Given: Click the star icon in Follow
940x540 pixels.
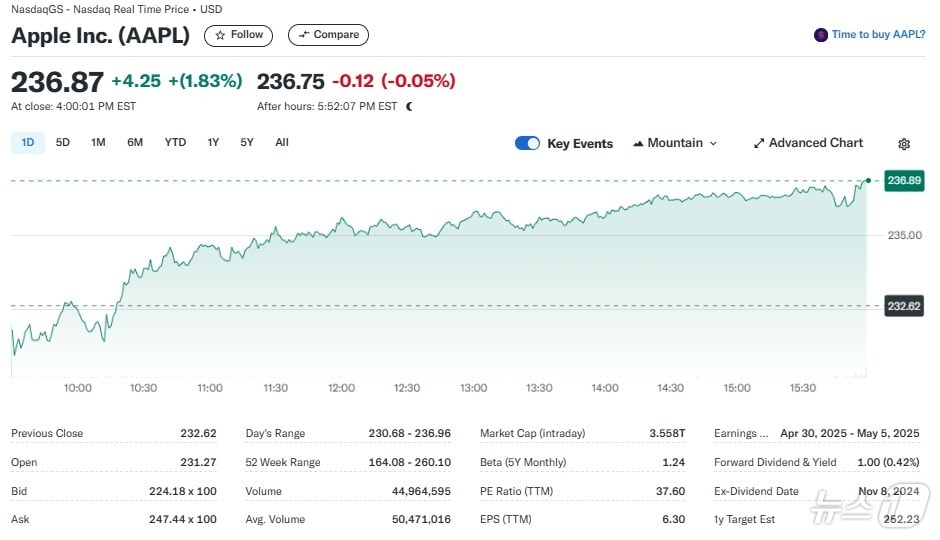Looking at the screenshot, I should pos(220,35).
